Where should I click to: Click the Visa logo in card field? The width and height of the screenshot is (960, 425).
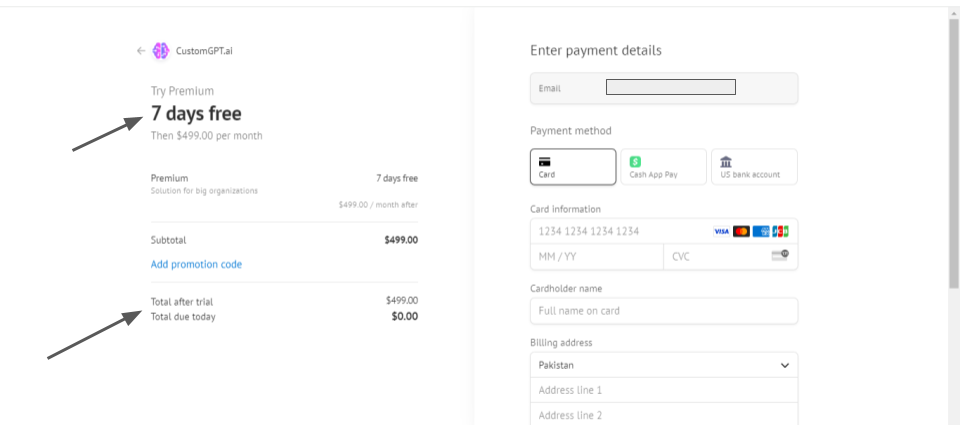click(721, 231)
